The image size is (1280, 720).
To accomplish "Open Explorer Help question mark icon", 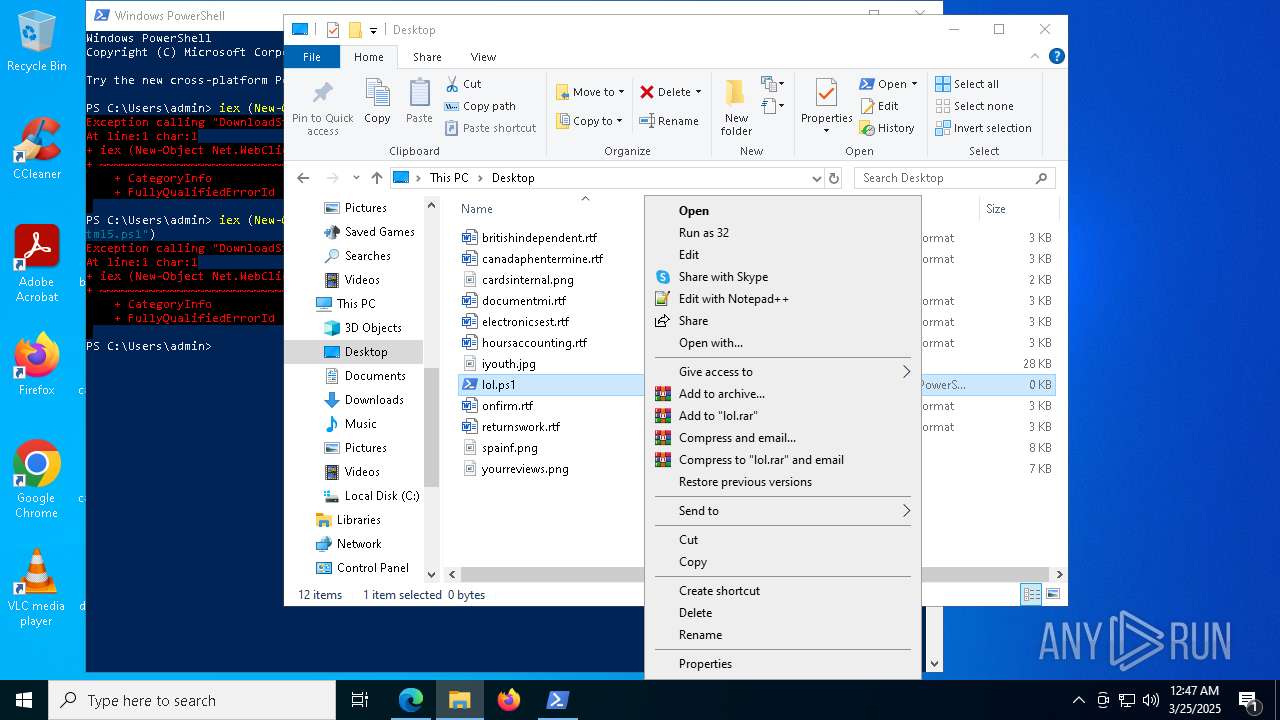I will pos(1056,57).
